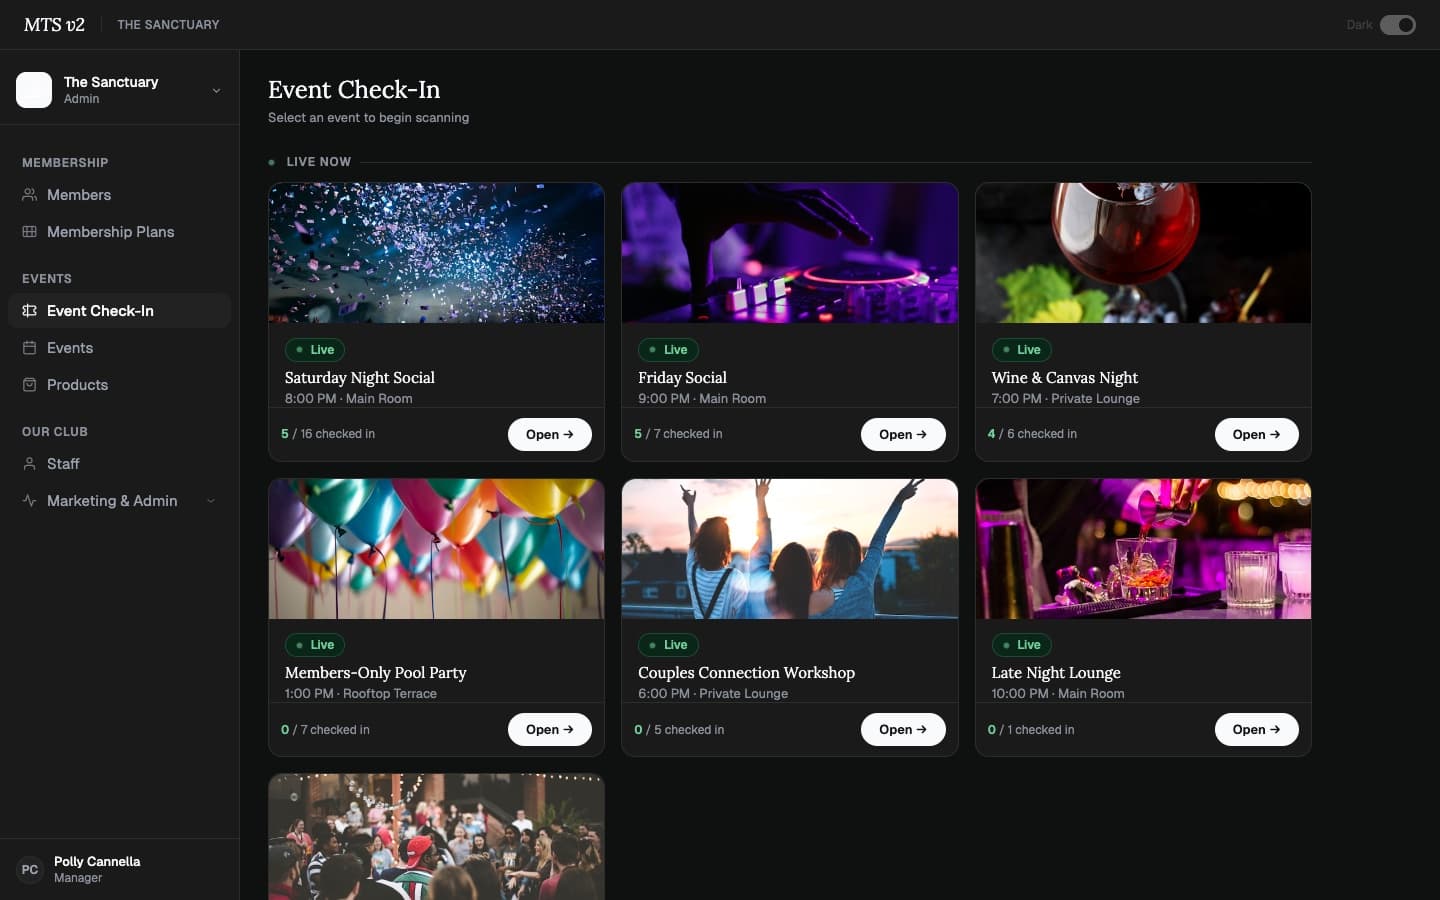This screenshot has height=900, width=1440.
Task: Click the Live badge on Saturday Night Social
Action: (x=315, y=350)
